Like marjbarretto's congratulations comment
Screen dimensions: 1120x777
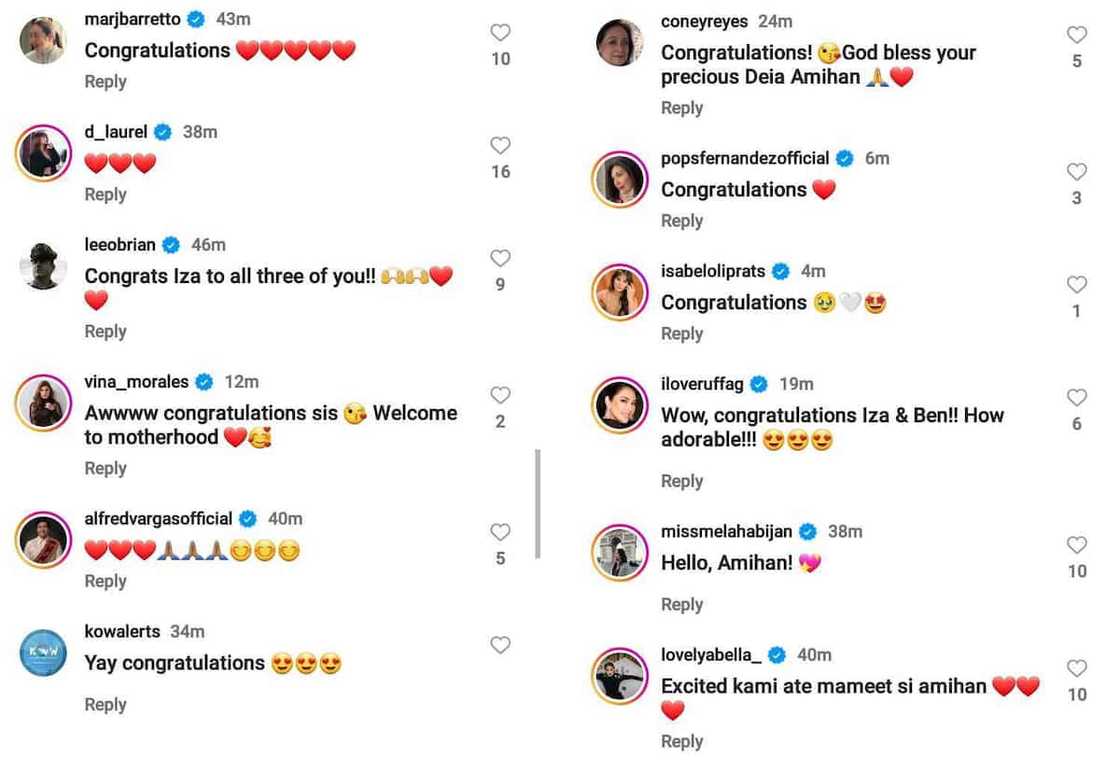(500, 33)
